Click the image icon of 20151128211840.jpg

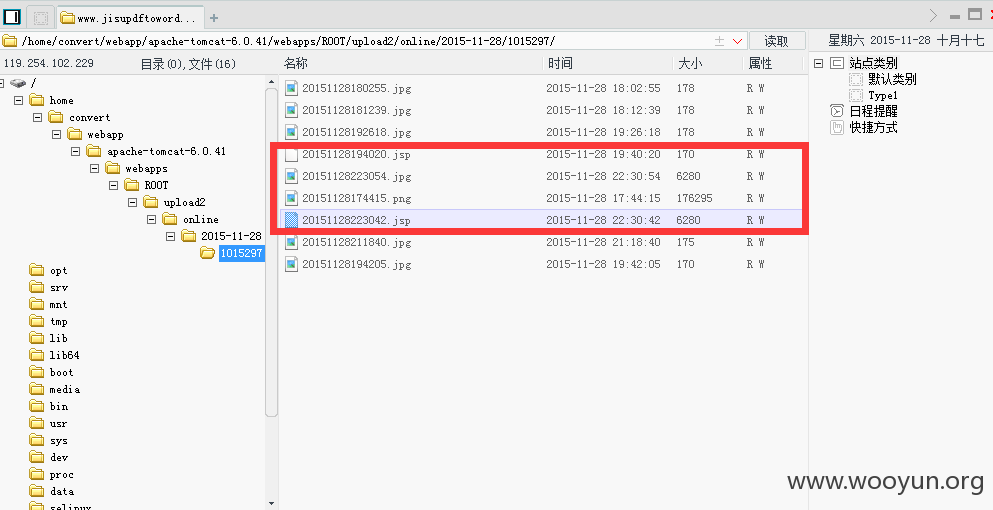pyautogui.click(x=291, y=242)
